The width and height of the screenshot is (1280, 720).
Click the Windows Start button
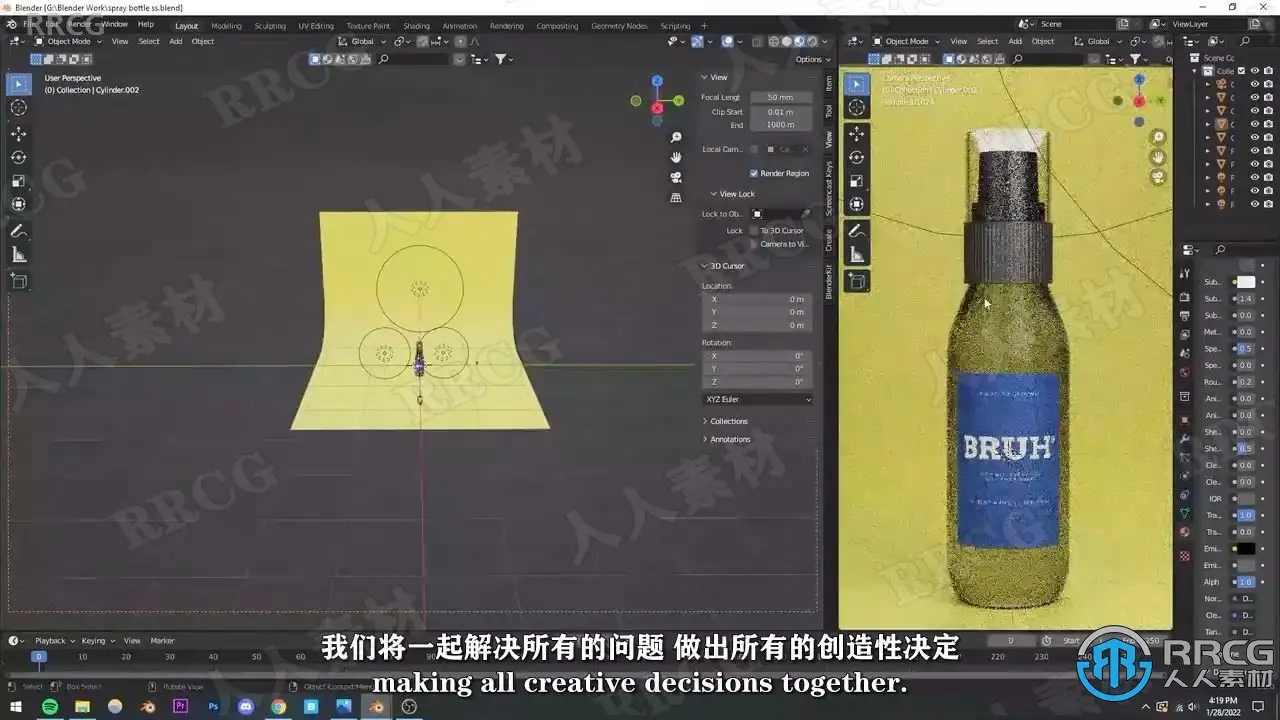click(17, 707)
